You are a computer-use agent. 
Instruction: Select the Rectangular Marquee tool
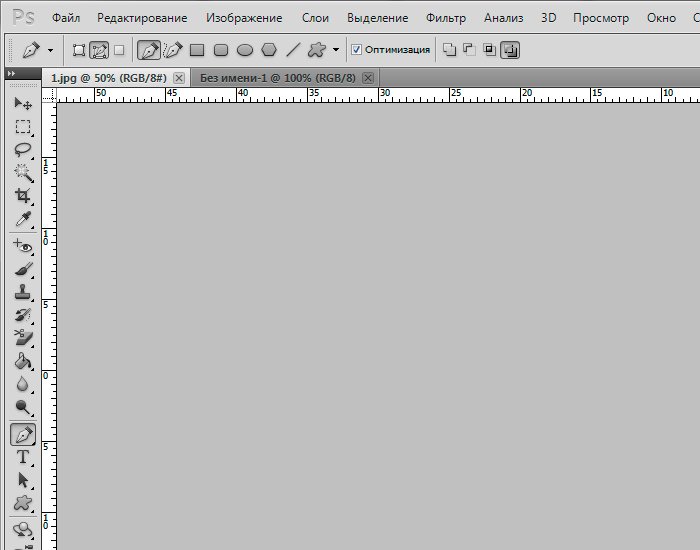[x=22, y=127]
